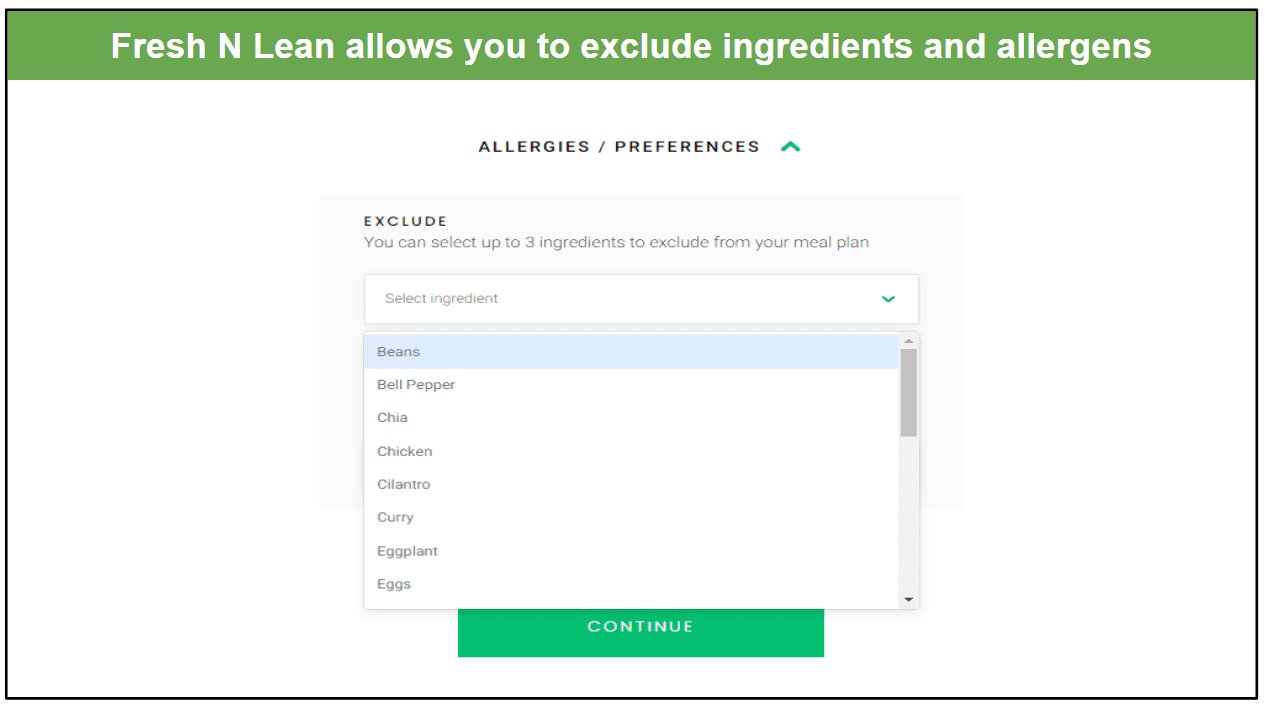Viewport: 1265px width, 711px height.
Task: Select the Cilantro option
Action: point(403,485)
